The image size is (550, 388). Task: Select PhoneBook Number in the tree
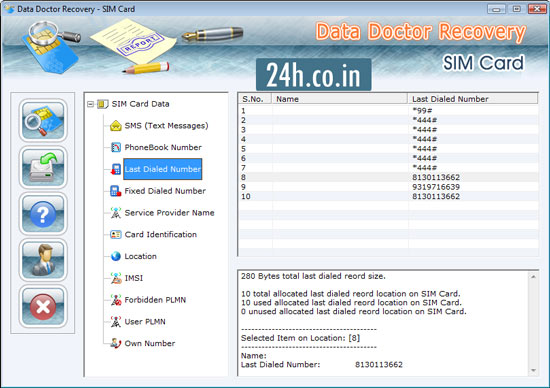tap(163, 147)
